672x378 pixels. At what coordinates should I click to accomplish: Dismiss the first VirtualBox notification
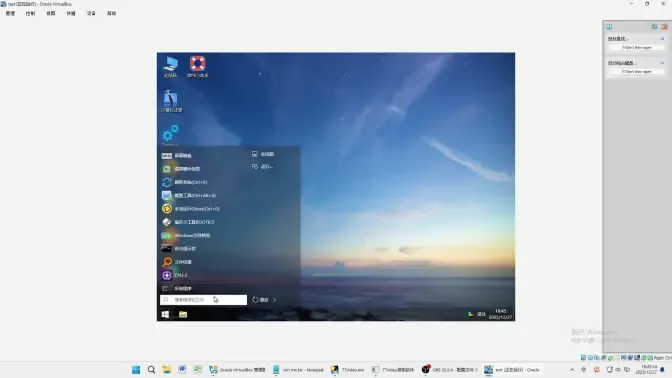click(662, 39)
